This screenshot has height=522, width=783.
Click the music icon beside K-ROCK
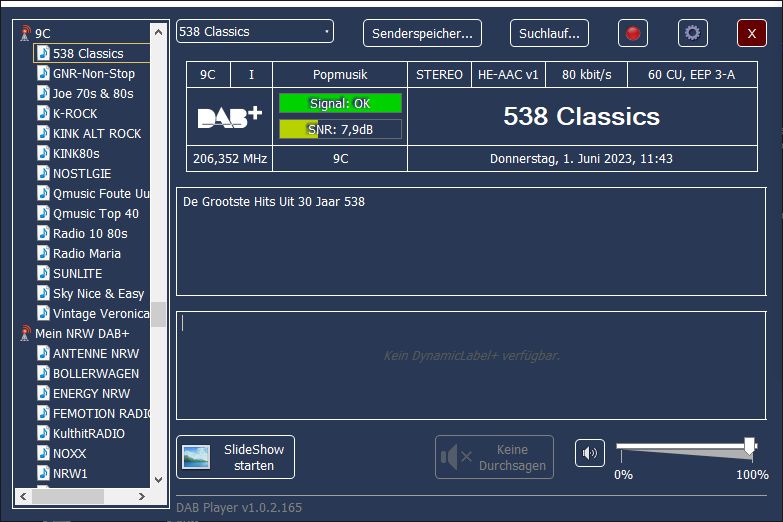(x=43, y=113)
